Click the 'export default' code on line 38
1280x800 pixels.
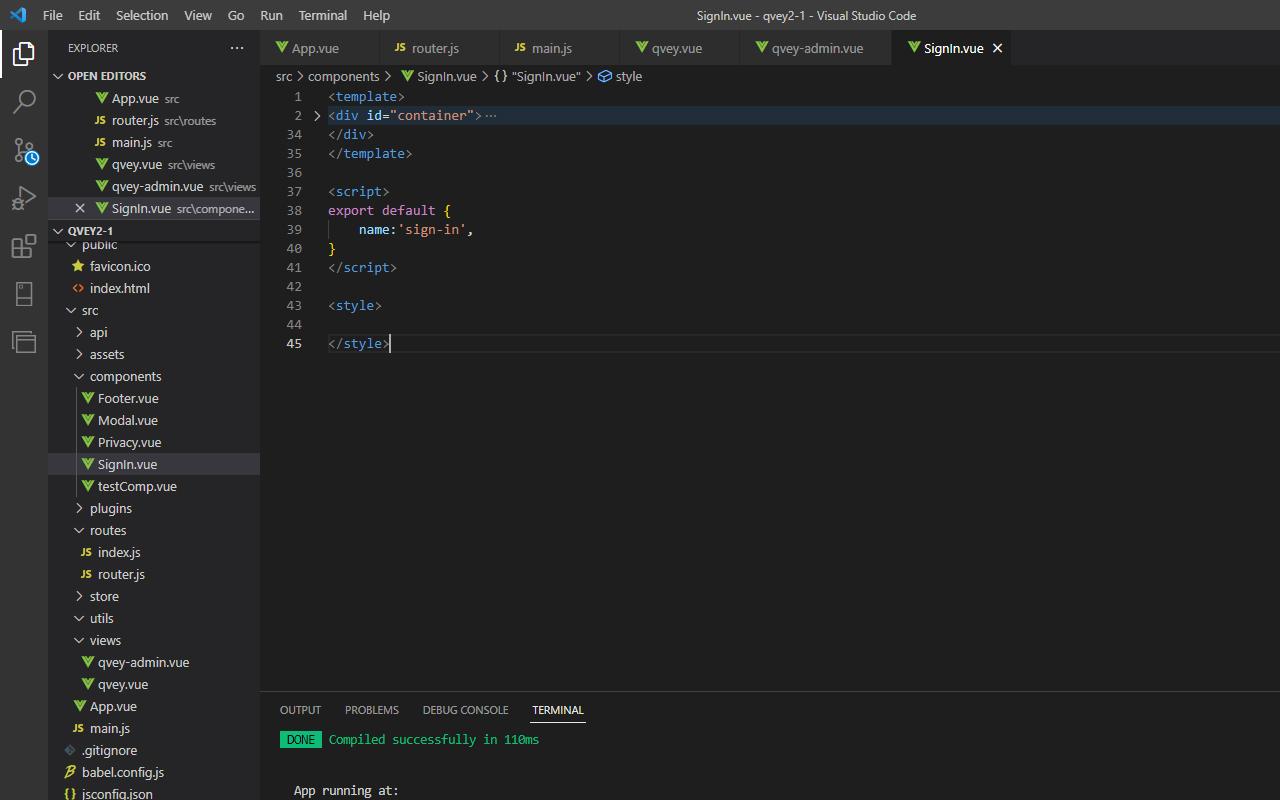tap(381, 210)
